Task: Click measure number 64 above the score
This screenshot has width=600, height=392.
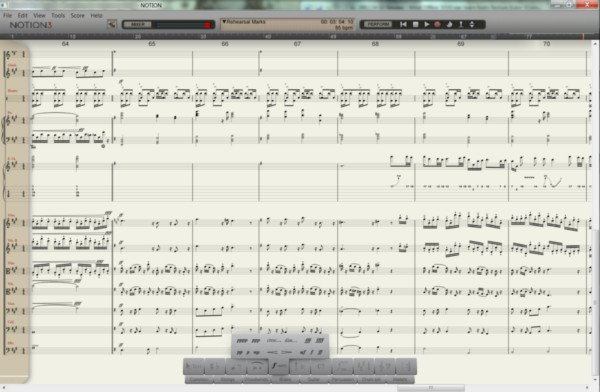Action: click(x=65, y=44)
